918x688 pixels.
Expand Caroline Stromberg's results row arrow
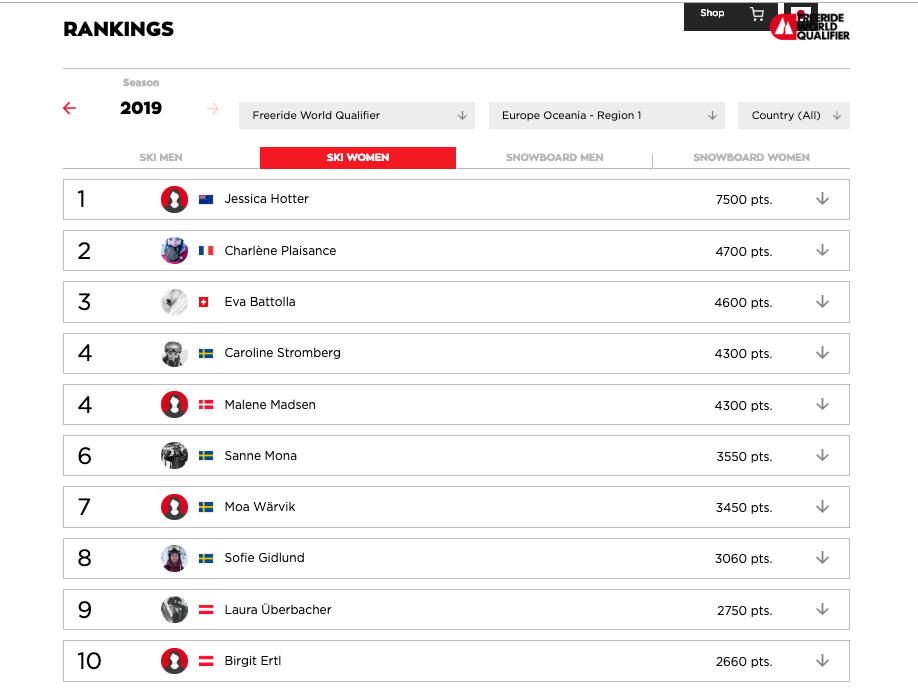822,353
